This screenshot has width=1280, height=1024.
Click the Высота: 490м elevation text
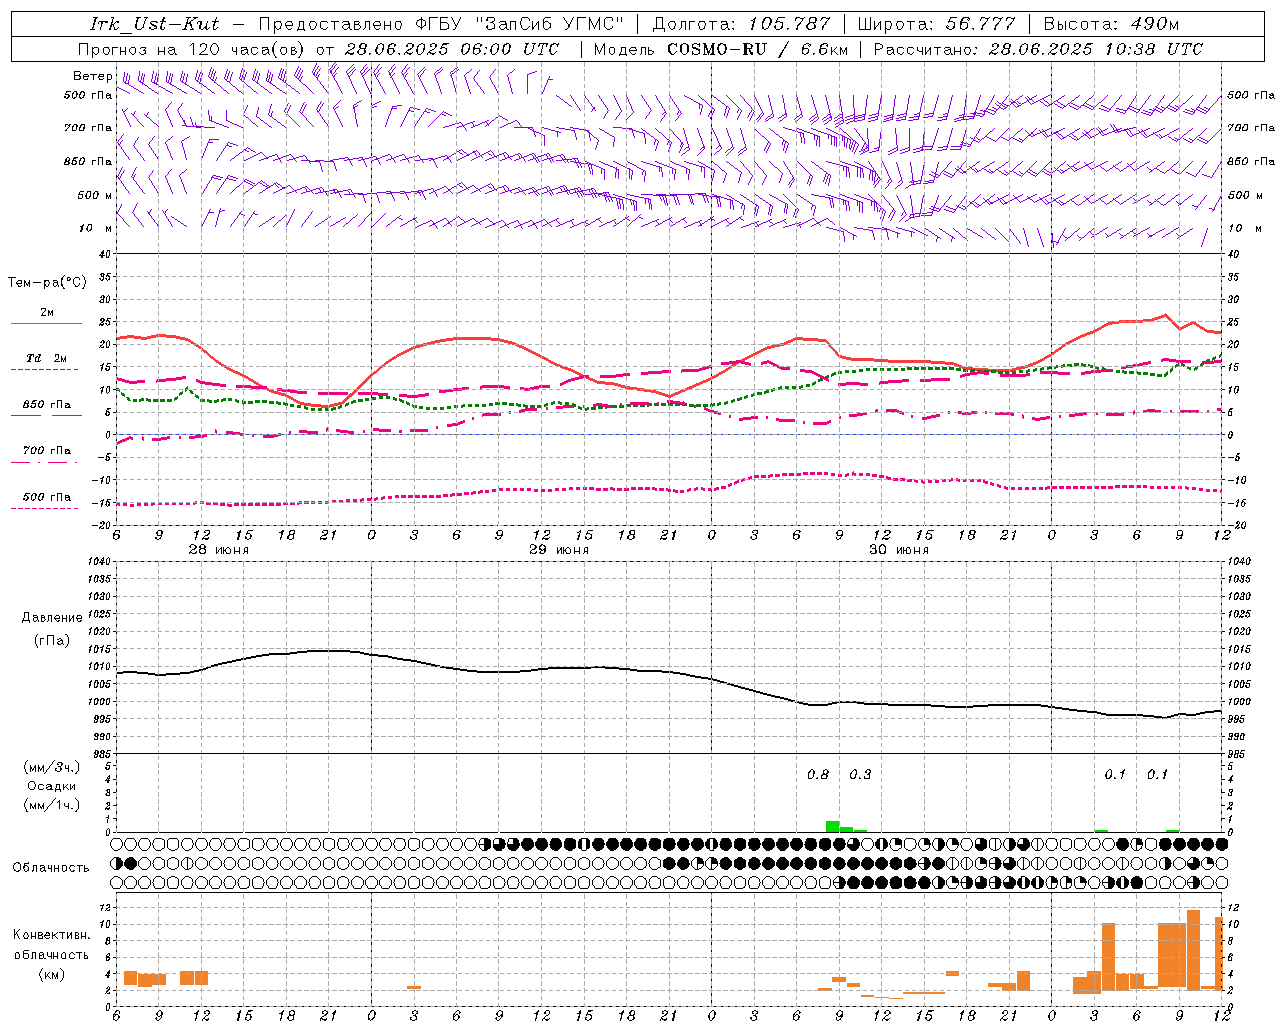(x=1111, y=24)
